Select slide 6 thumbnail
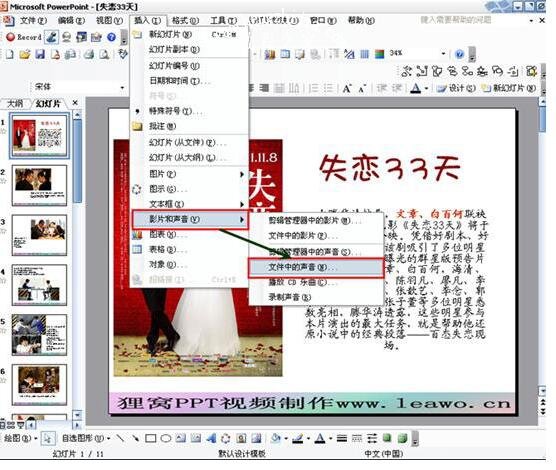 coord(39,385)
